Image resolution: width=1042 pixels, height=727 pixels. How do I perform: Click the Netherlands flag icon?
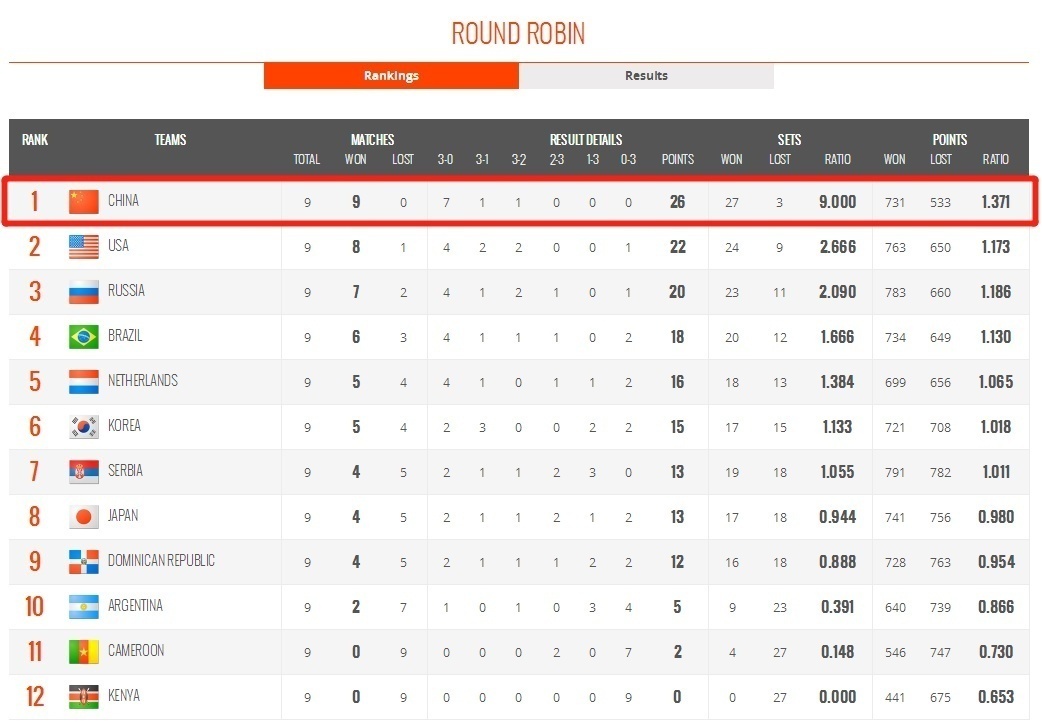pyautogui.click(x=84, y=382)
